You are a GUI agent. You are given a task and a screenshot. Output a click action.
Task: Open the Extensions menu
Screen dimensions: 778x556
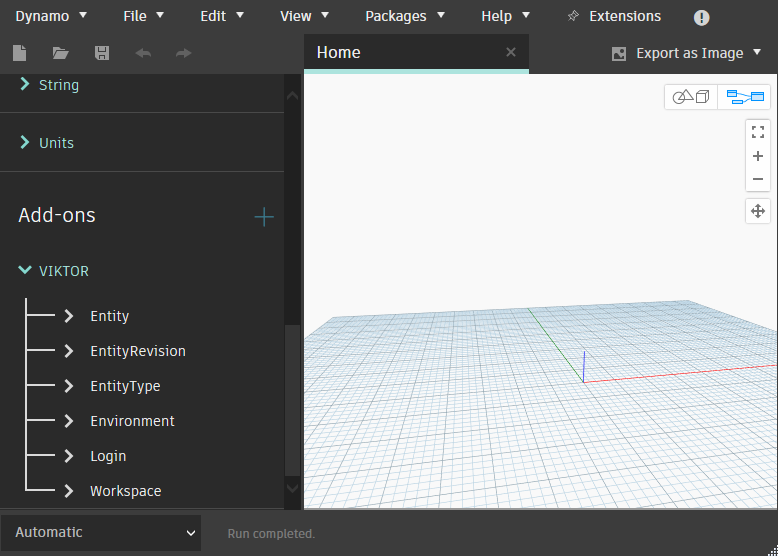(614, 16)
